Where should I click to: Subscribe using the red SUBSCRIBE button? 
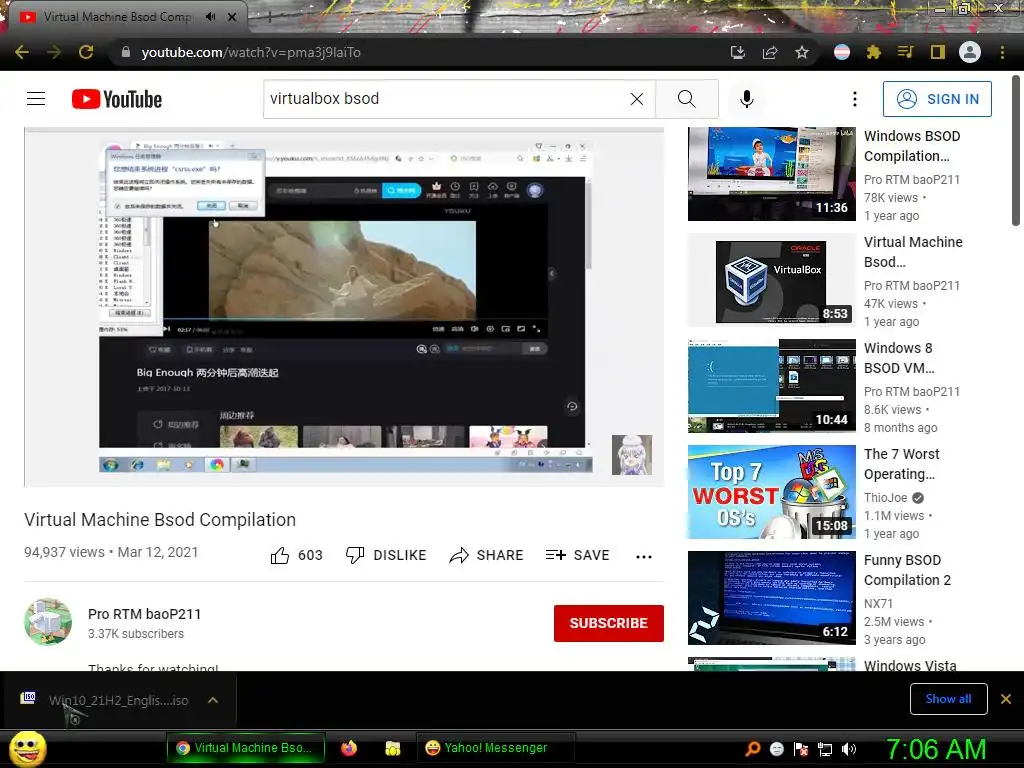609,623
